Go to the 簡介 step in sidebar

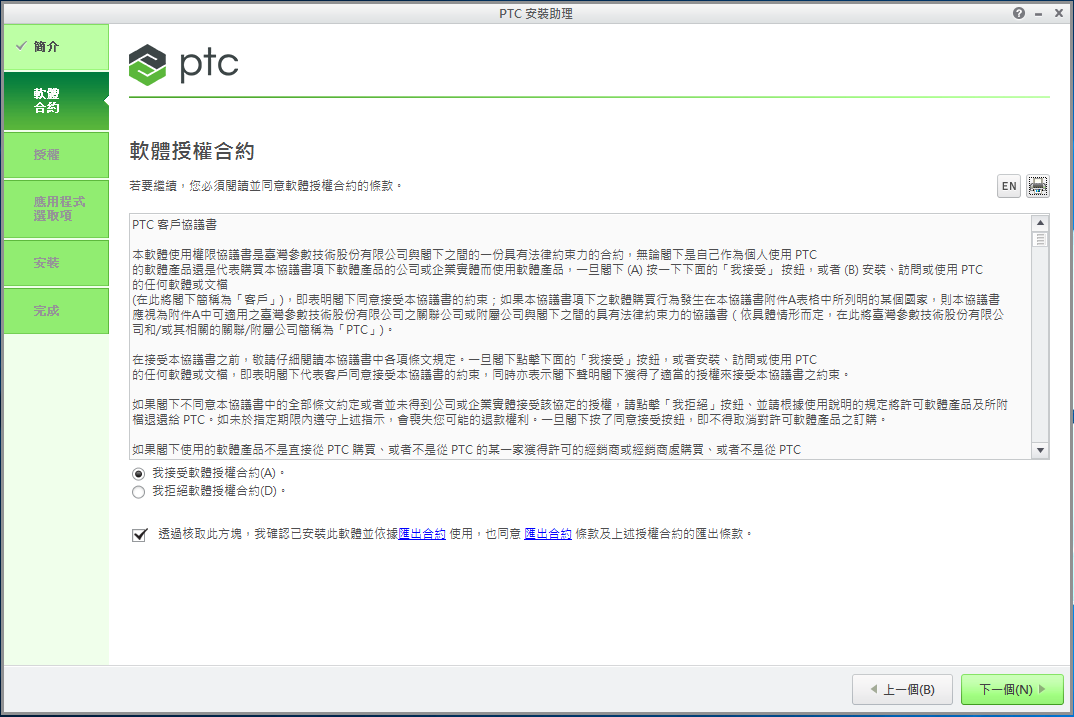(x=54, y=47)
